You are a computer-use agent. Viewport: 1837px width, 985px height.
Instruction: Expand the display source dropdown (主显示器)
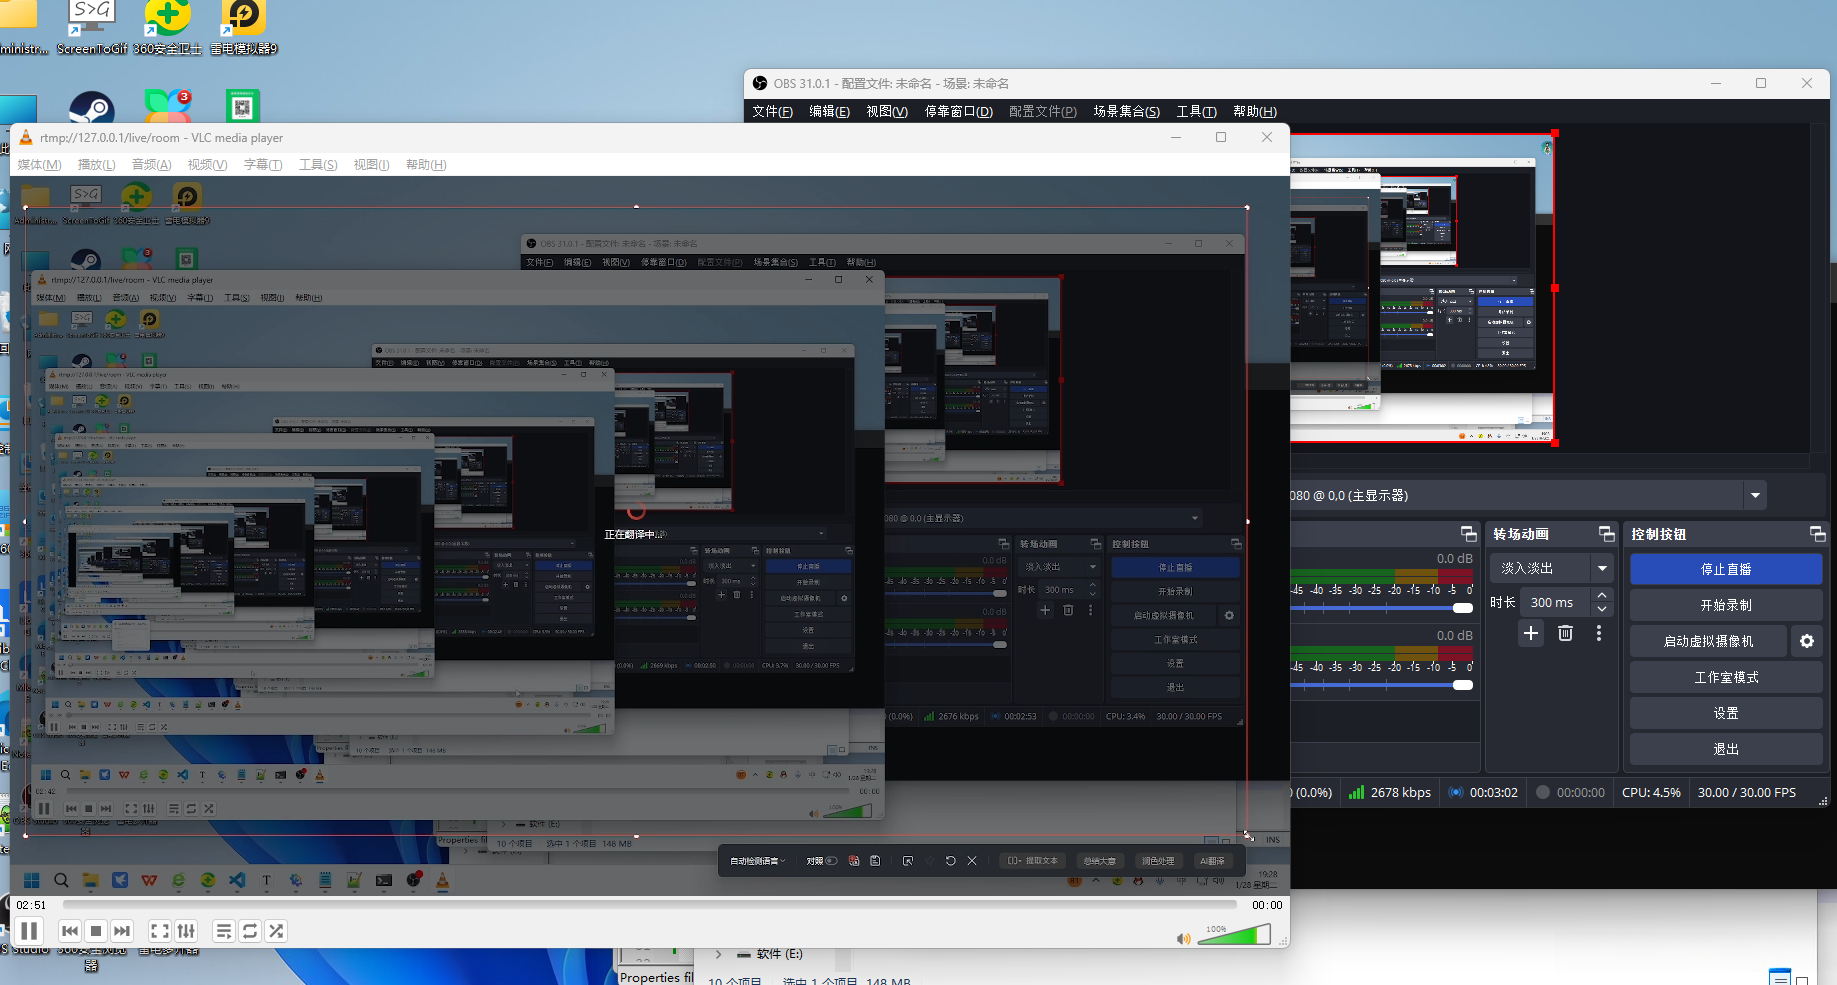pyautogui.click(x=1755, y=495)
